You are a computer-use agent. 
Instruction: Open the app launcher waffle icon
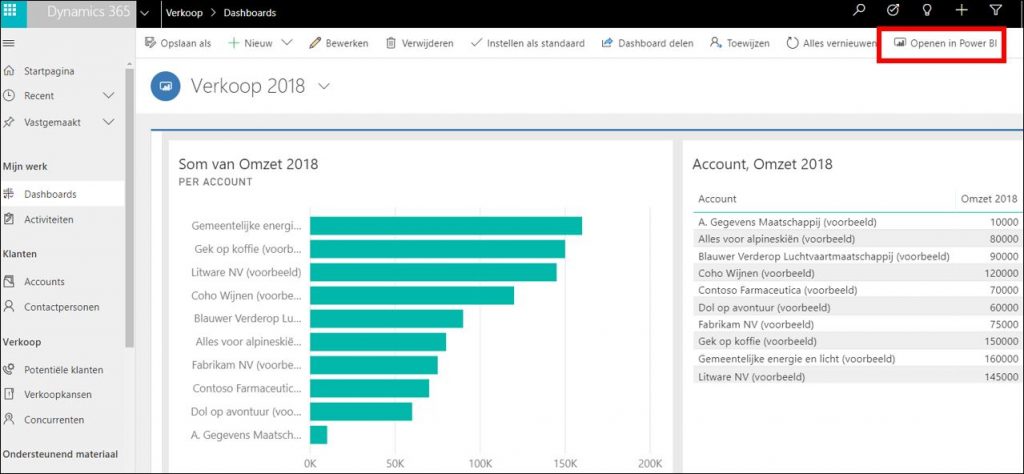click(x=11, y=12)
